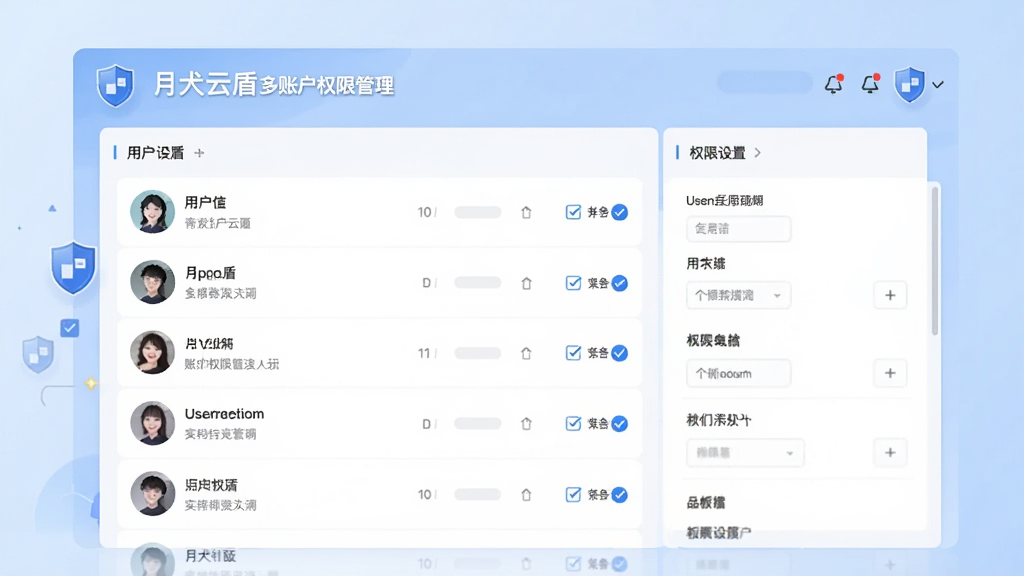Toggle the checkbox in 月ppo盾 row
The height and width of the screenshot is (576, 1024).
[x=573, y=283]
